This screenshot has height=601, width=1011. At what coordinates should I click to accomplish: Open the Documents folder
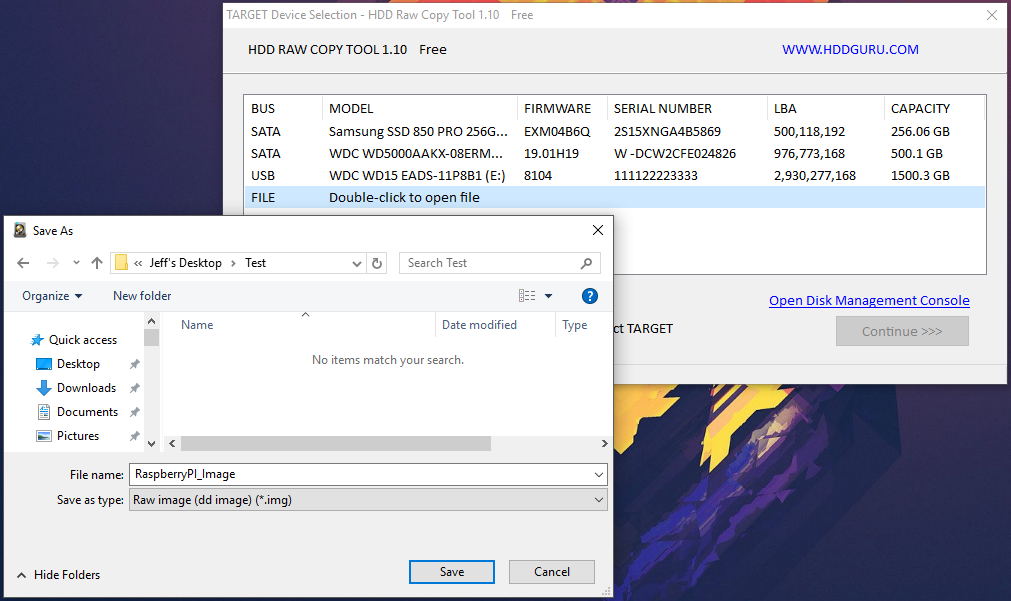pyautogui.click(x=87, y=411)
